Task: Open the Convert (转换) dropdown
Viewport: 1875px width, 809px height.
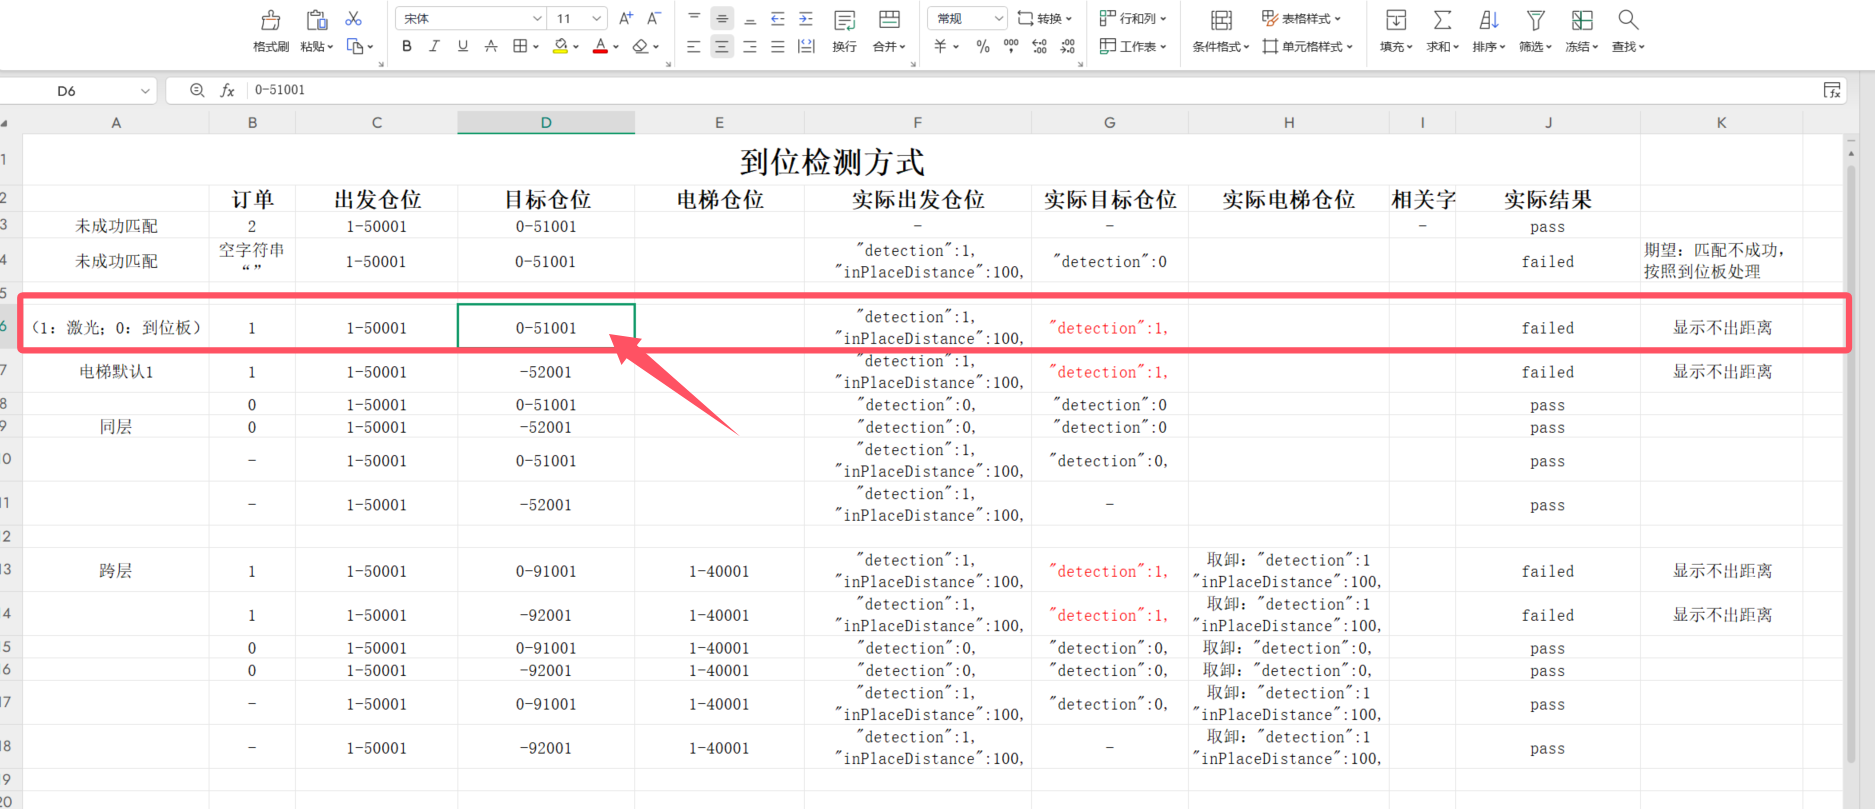Action: (x=1044, y=18)
